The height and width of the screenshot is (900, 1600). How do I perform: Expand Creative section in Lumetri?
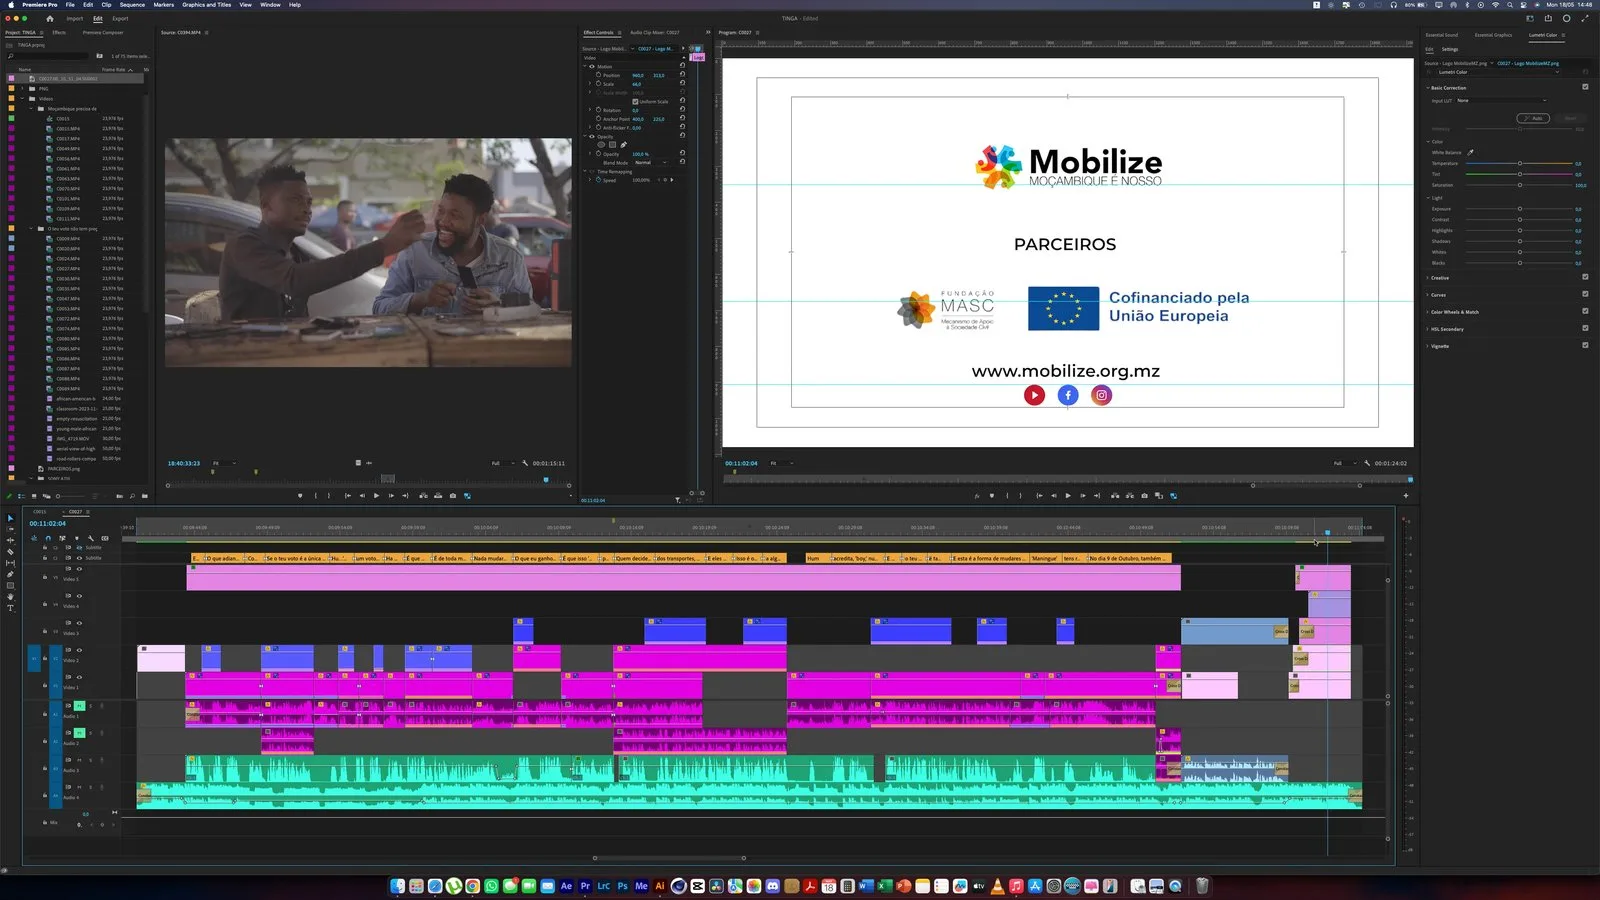[x=1428, y=278]
